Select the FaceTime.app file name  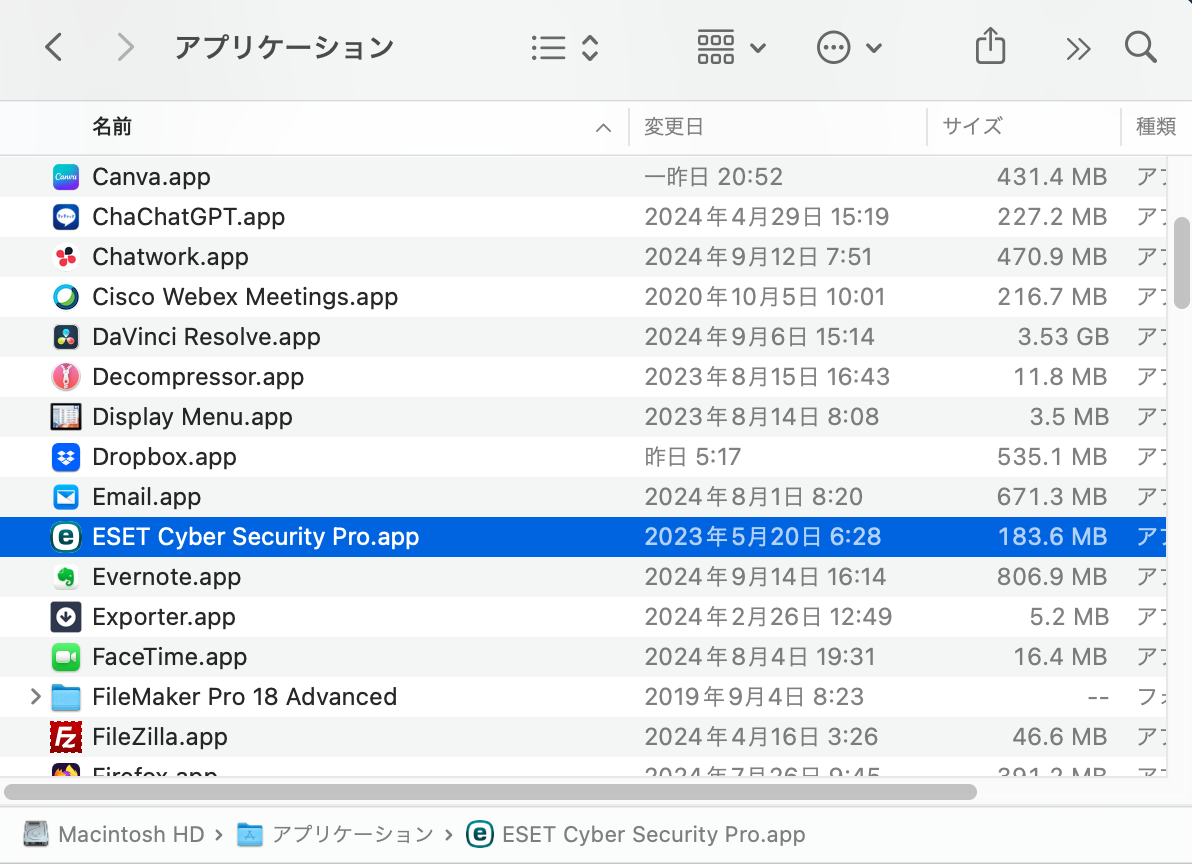pyautogui.click(x=170, y=657)
